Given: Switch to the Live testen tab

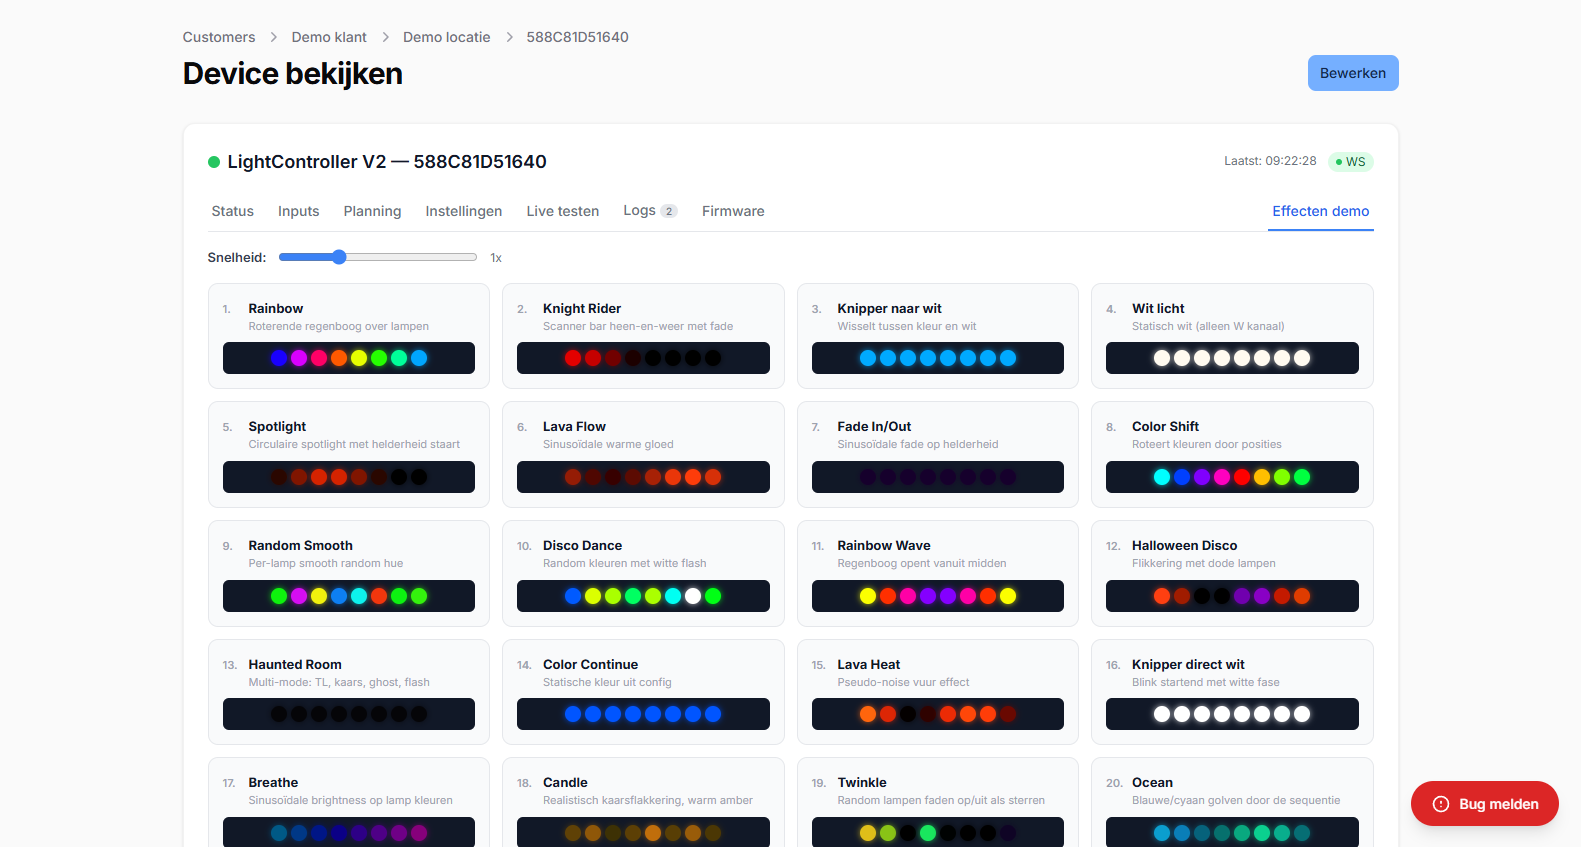Looking at the screenshot, I should point(562,211).
